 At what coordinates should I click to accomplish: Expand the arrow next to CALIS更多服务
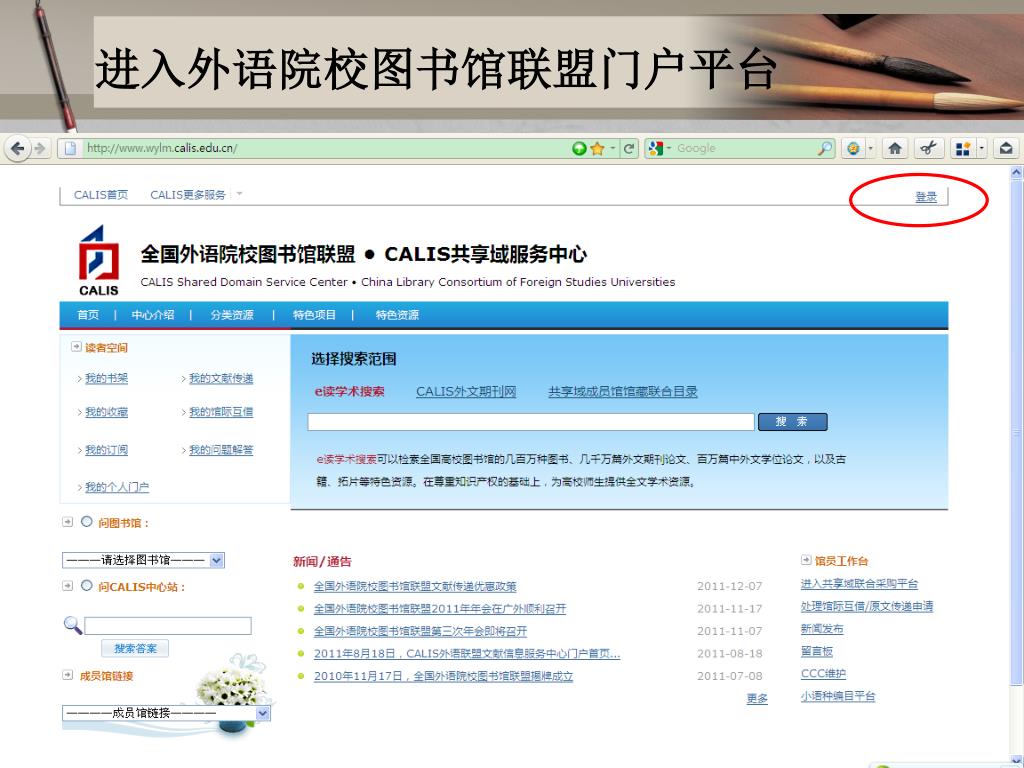(x=239, y=194)
